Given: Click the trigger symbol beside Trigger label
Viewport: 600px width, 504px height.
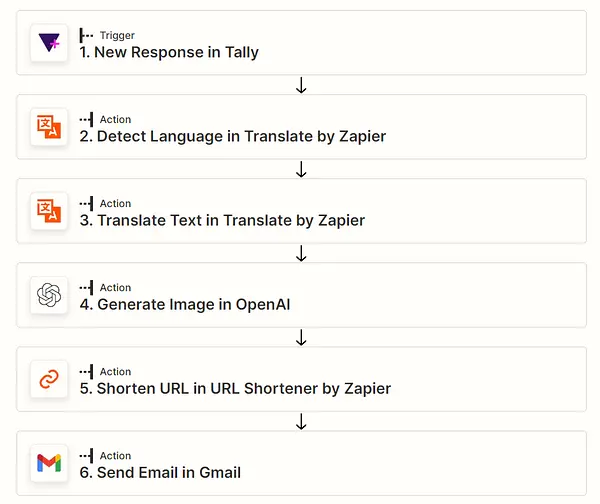Looking at the screenshot, I should tap(86, 35).
